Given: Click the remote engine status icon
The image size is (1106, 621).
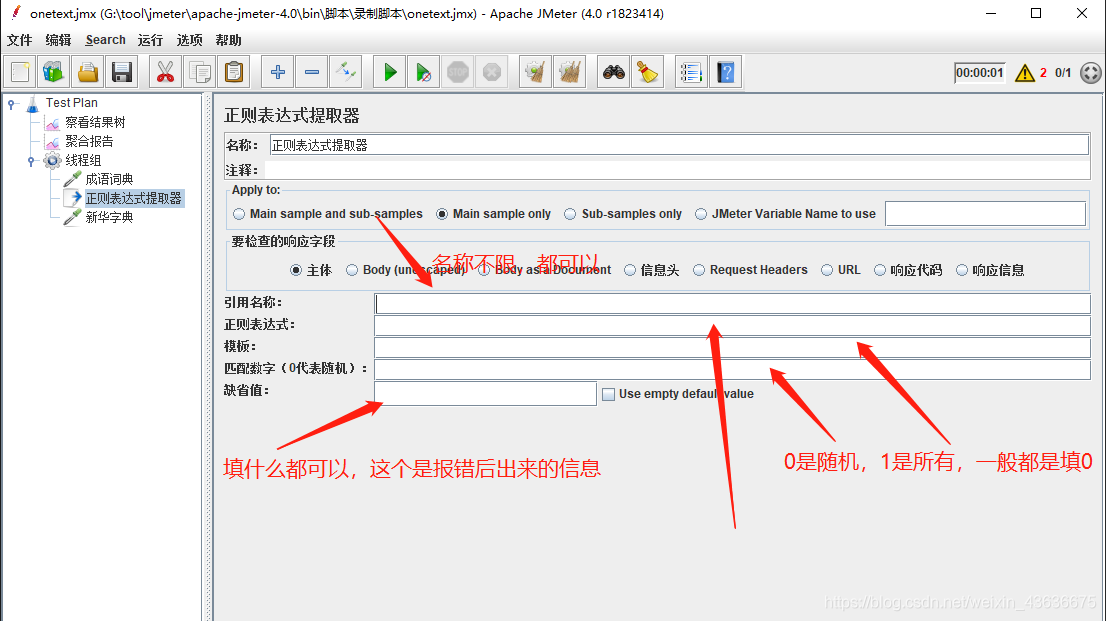Looking at the screenshot, I should [x=1090, y=73].
